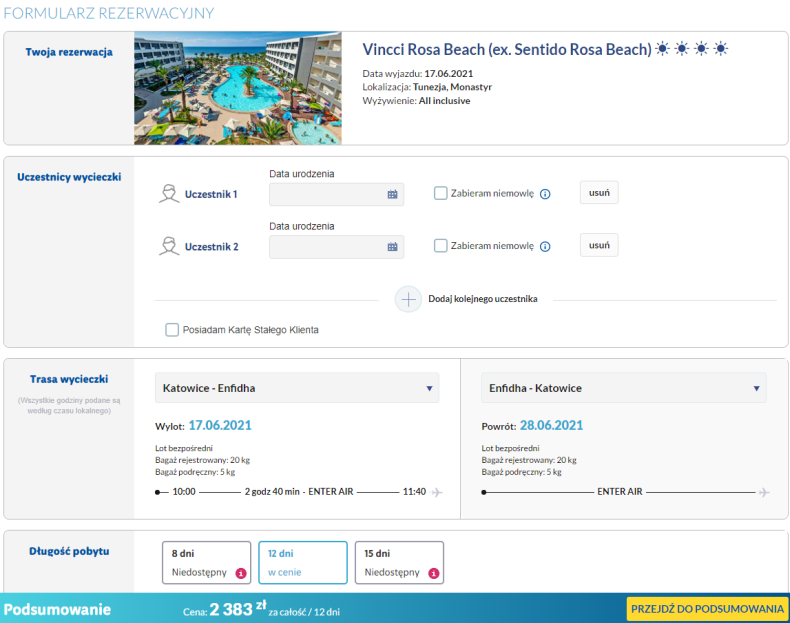Image resolution: width=790 pixels, height=623 pixels.
Task: Open the Vincci Rosa Beach hotel title
Action: 507,49
